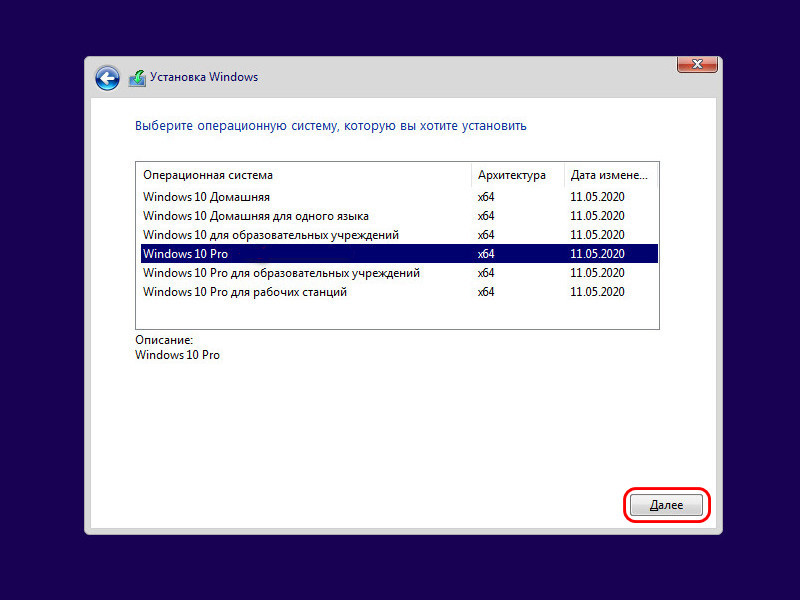Choose Windows 10 для образовательных учреждений
The height and width of the screenshot is (600, 800).
tap(399, 235)
